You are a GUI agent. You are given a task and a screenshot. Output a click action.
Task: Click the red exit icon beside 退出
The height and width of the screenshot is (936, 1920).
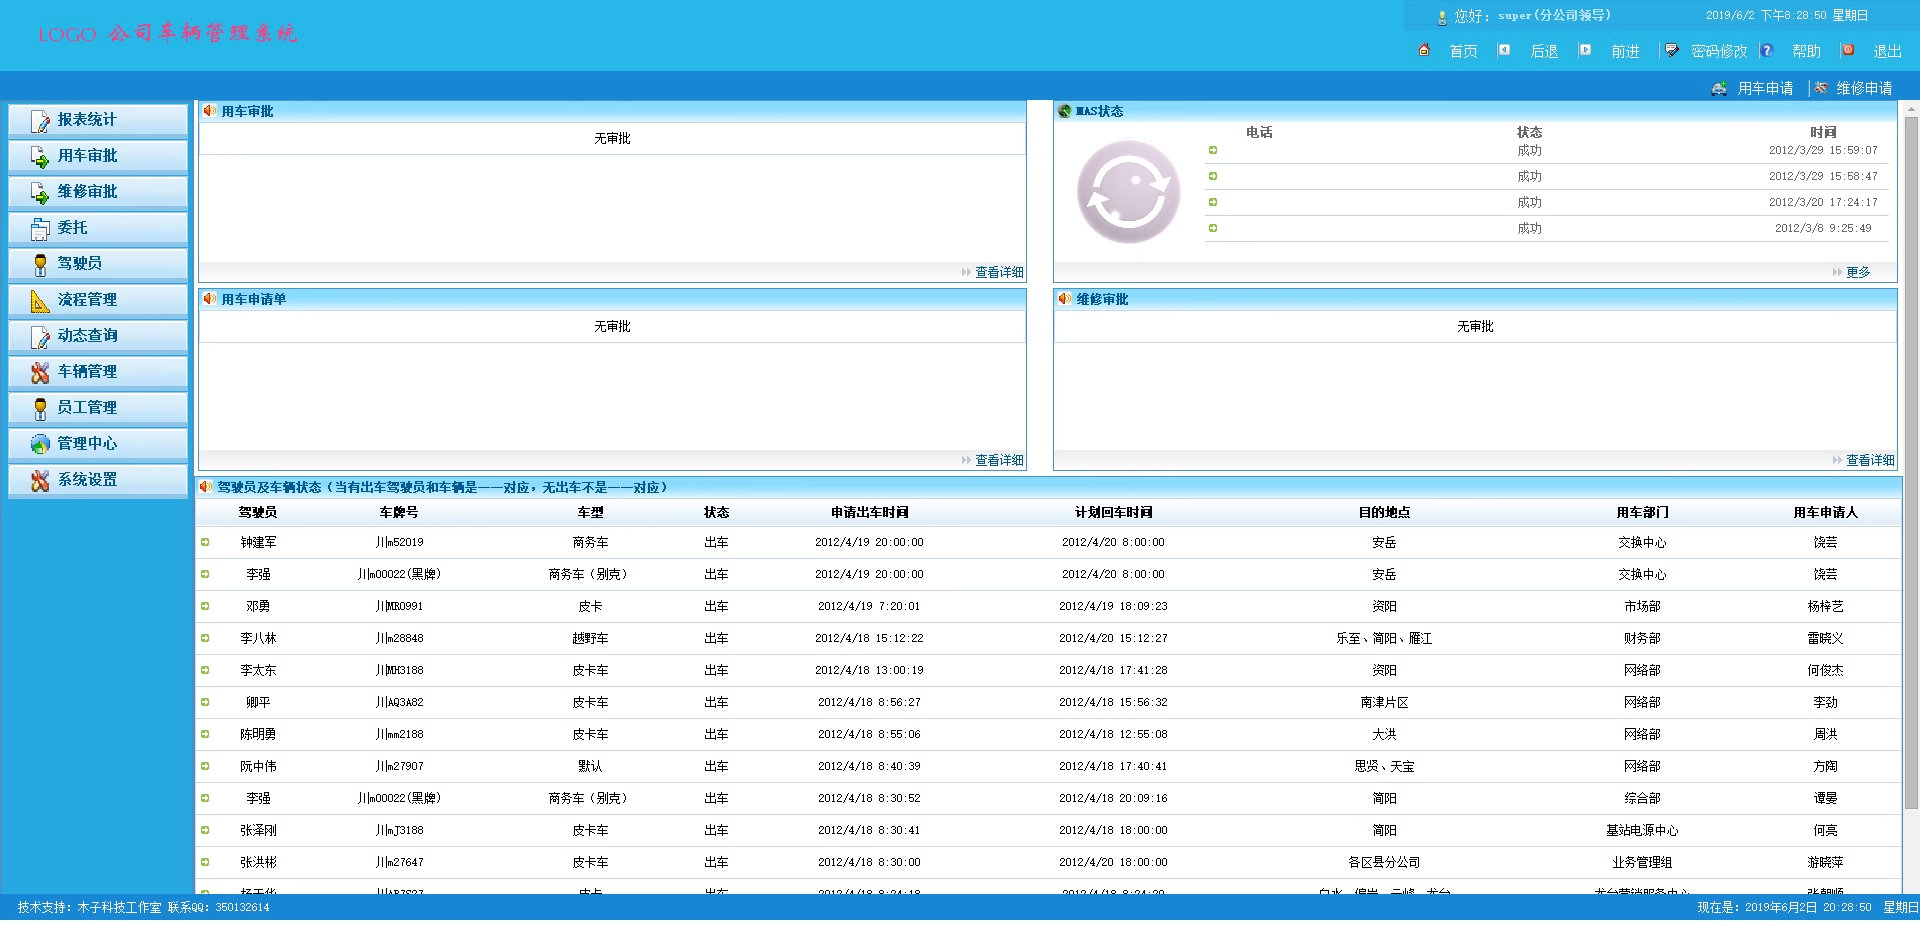click(1848, 50)
